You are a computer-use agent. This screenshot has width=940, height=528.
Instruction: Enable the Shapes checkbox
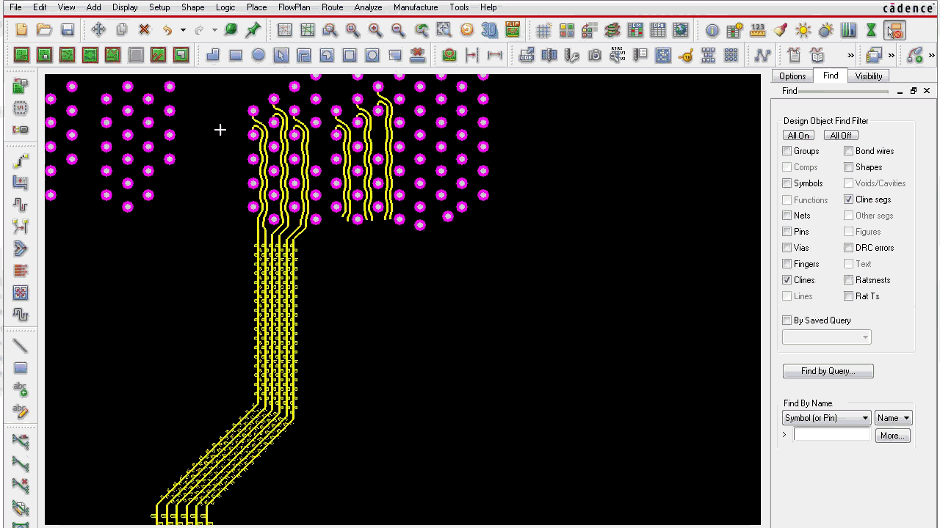click(x=848, y=167)
